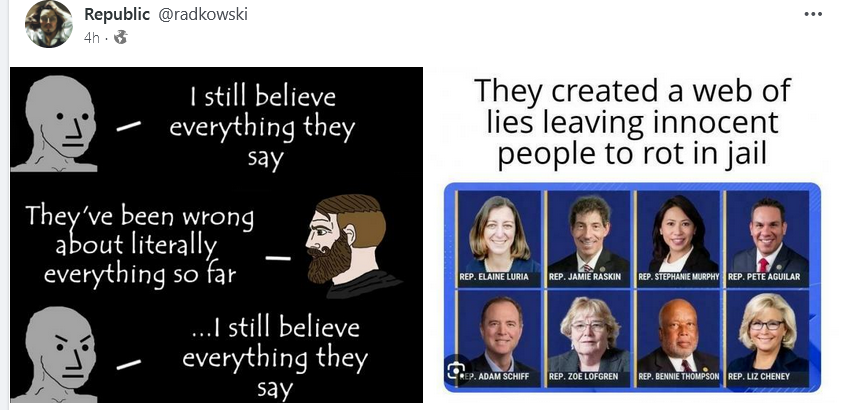Click the camera search icon on the image
This screenshot has width=843, height=411.
point(456,369)
